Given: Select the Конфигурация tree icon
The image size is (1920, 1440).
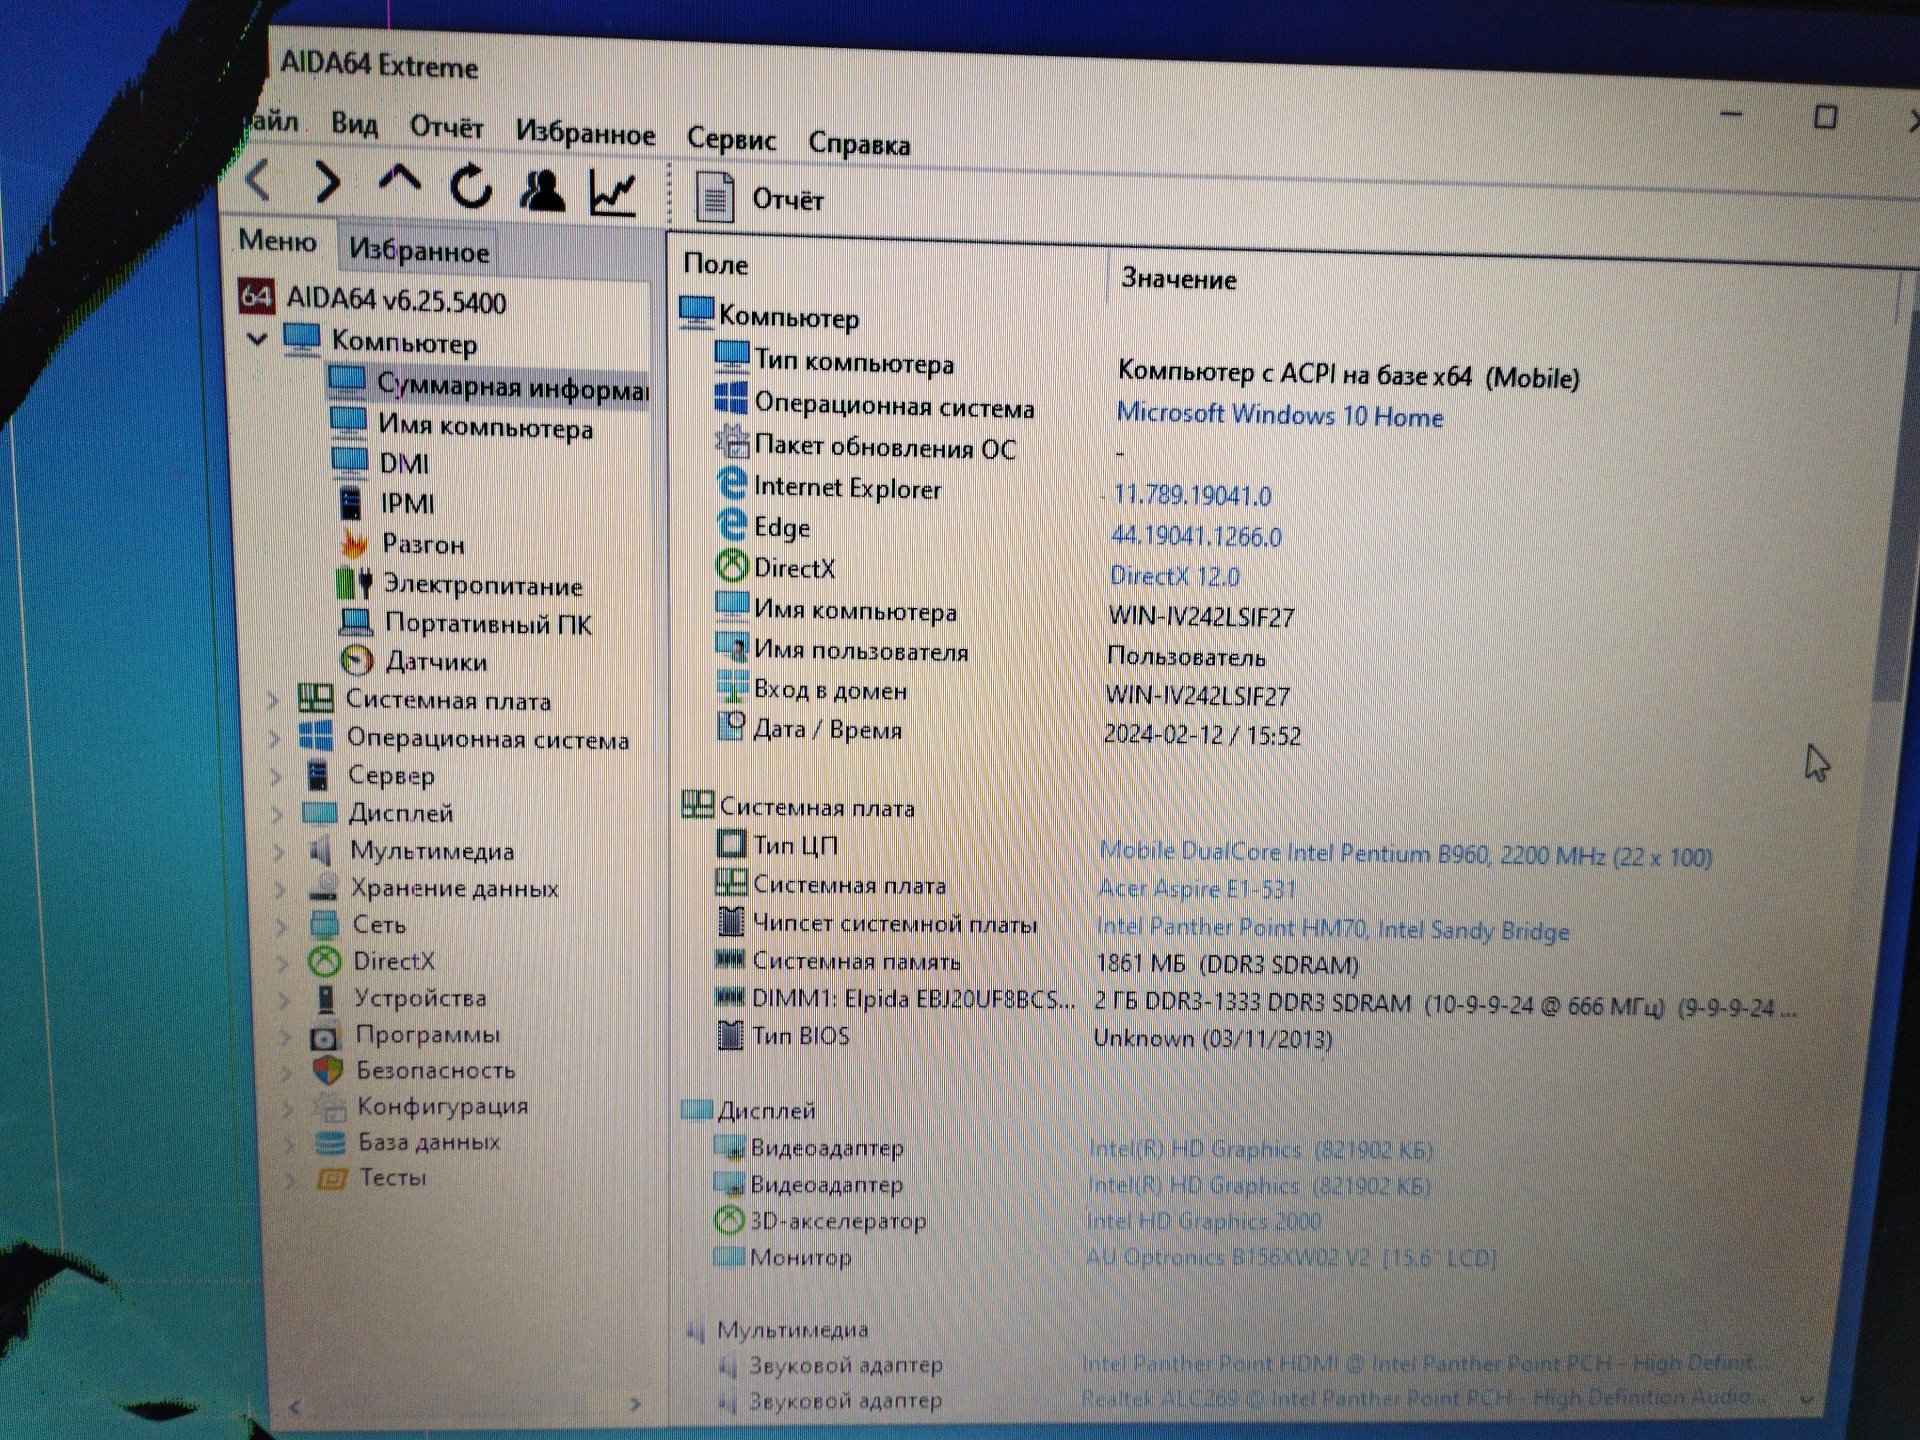Looking at the screenshot, I should (329, 1107).
